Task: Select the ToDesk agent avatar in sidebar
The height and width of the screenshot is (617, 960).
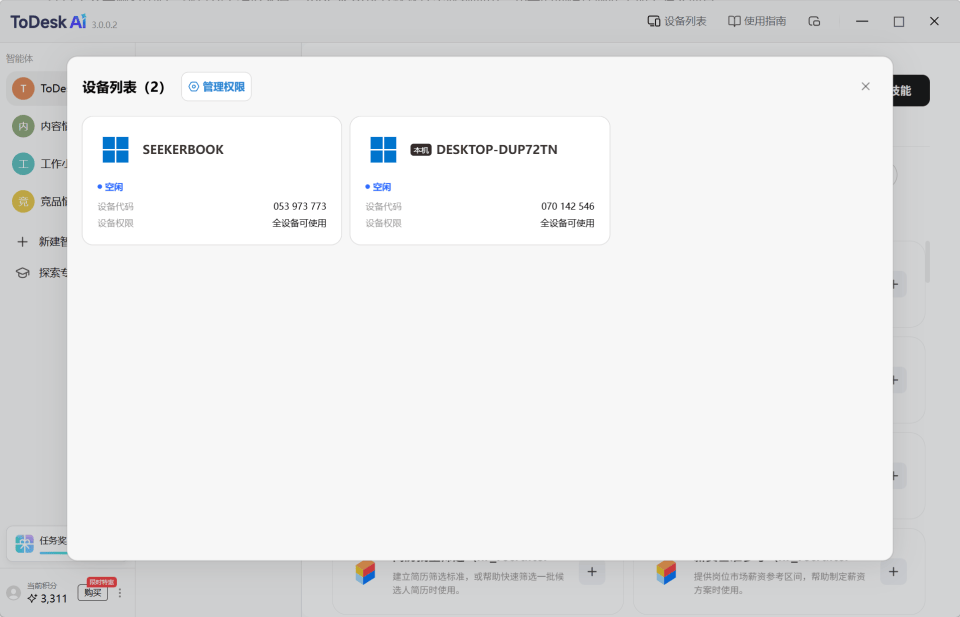Action: (x=23, y=88)
